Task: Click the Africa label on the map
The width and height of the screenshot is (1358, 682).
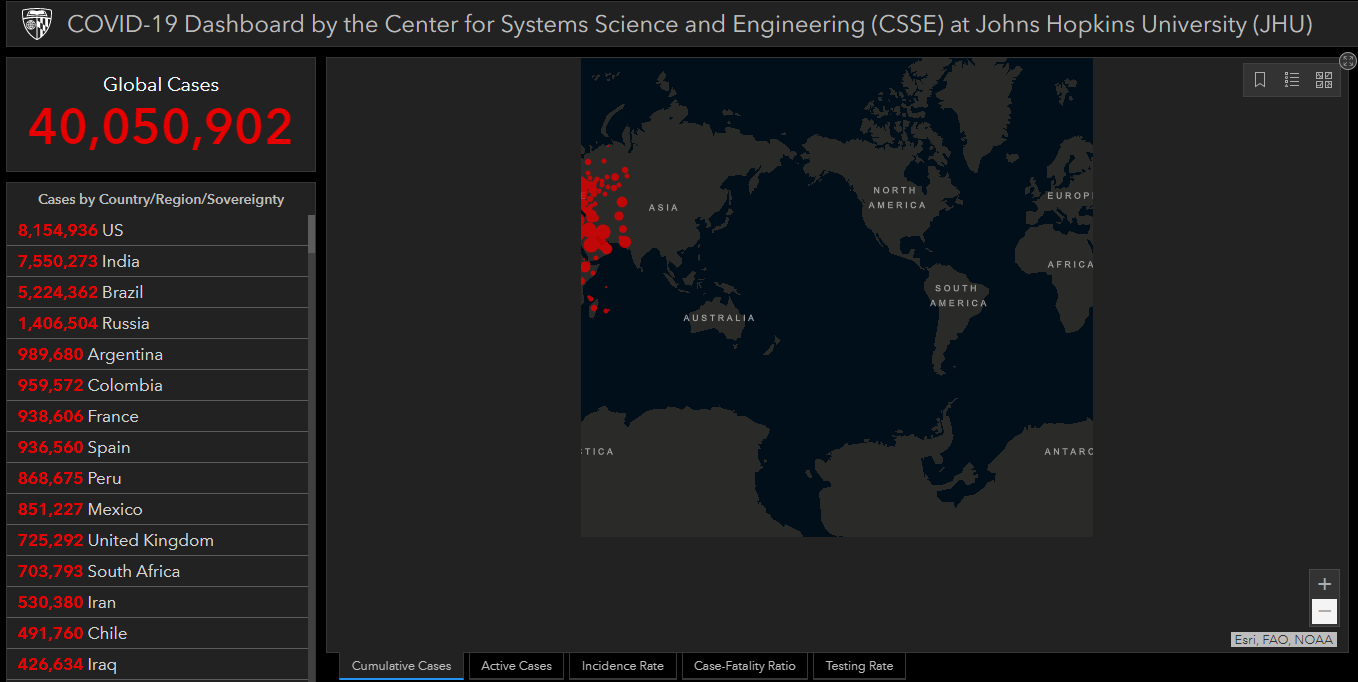Action: 1070,265
